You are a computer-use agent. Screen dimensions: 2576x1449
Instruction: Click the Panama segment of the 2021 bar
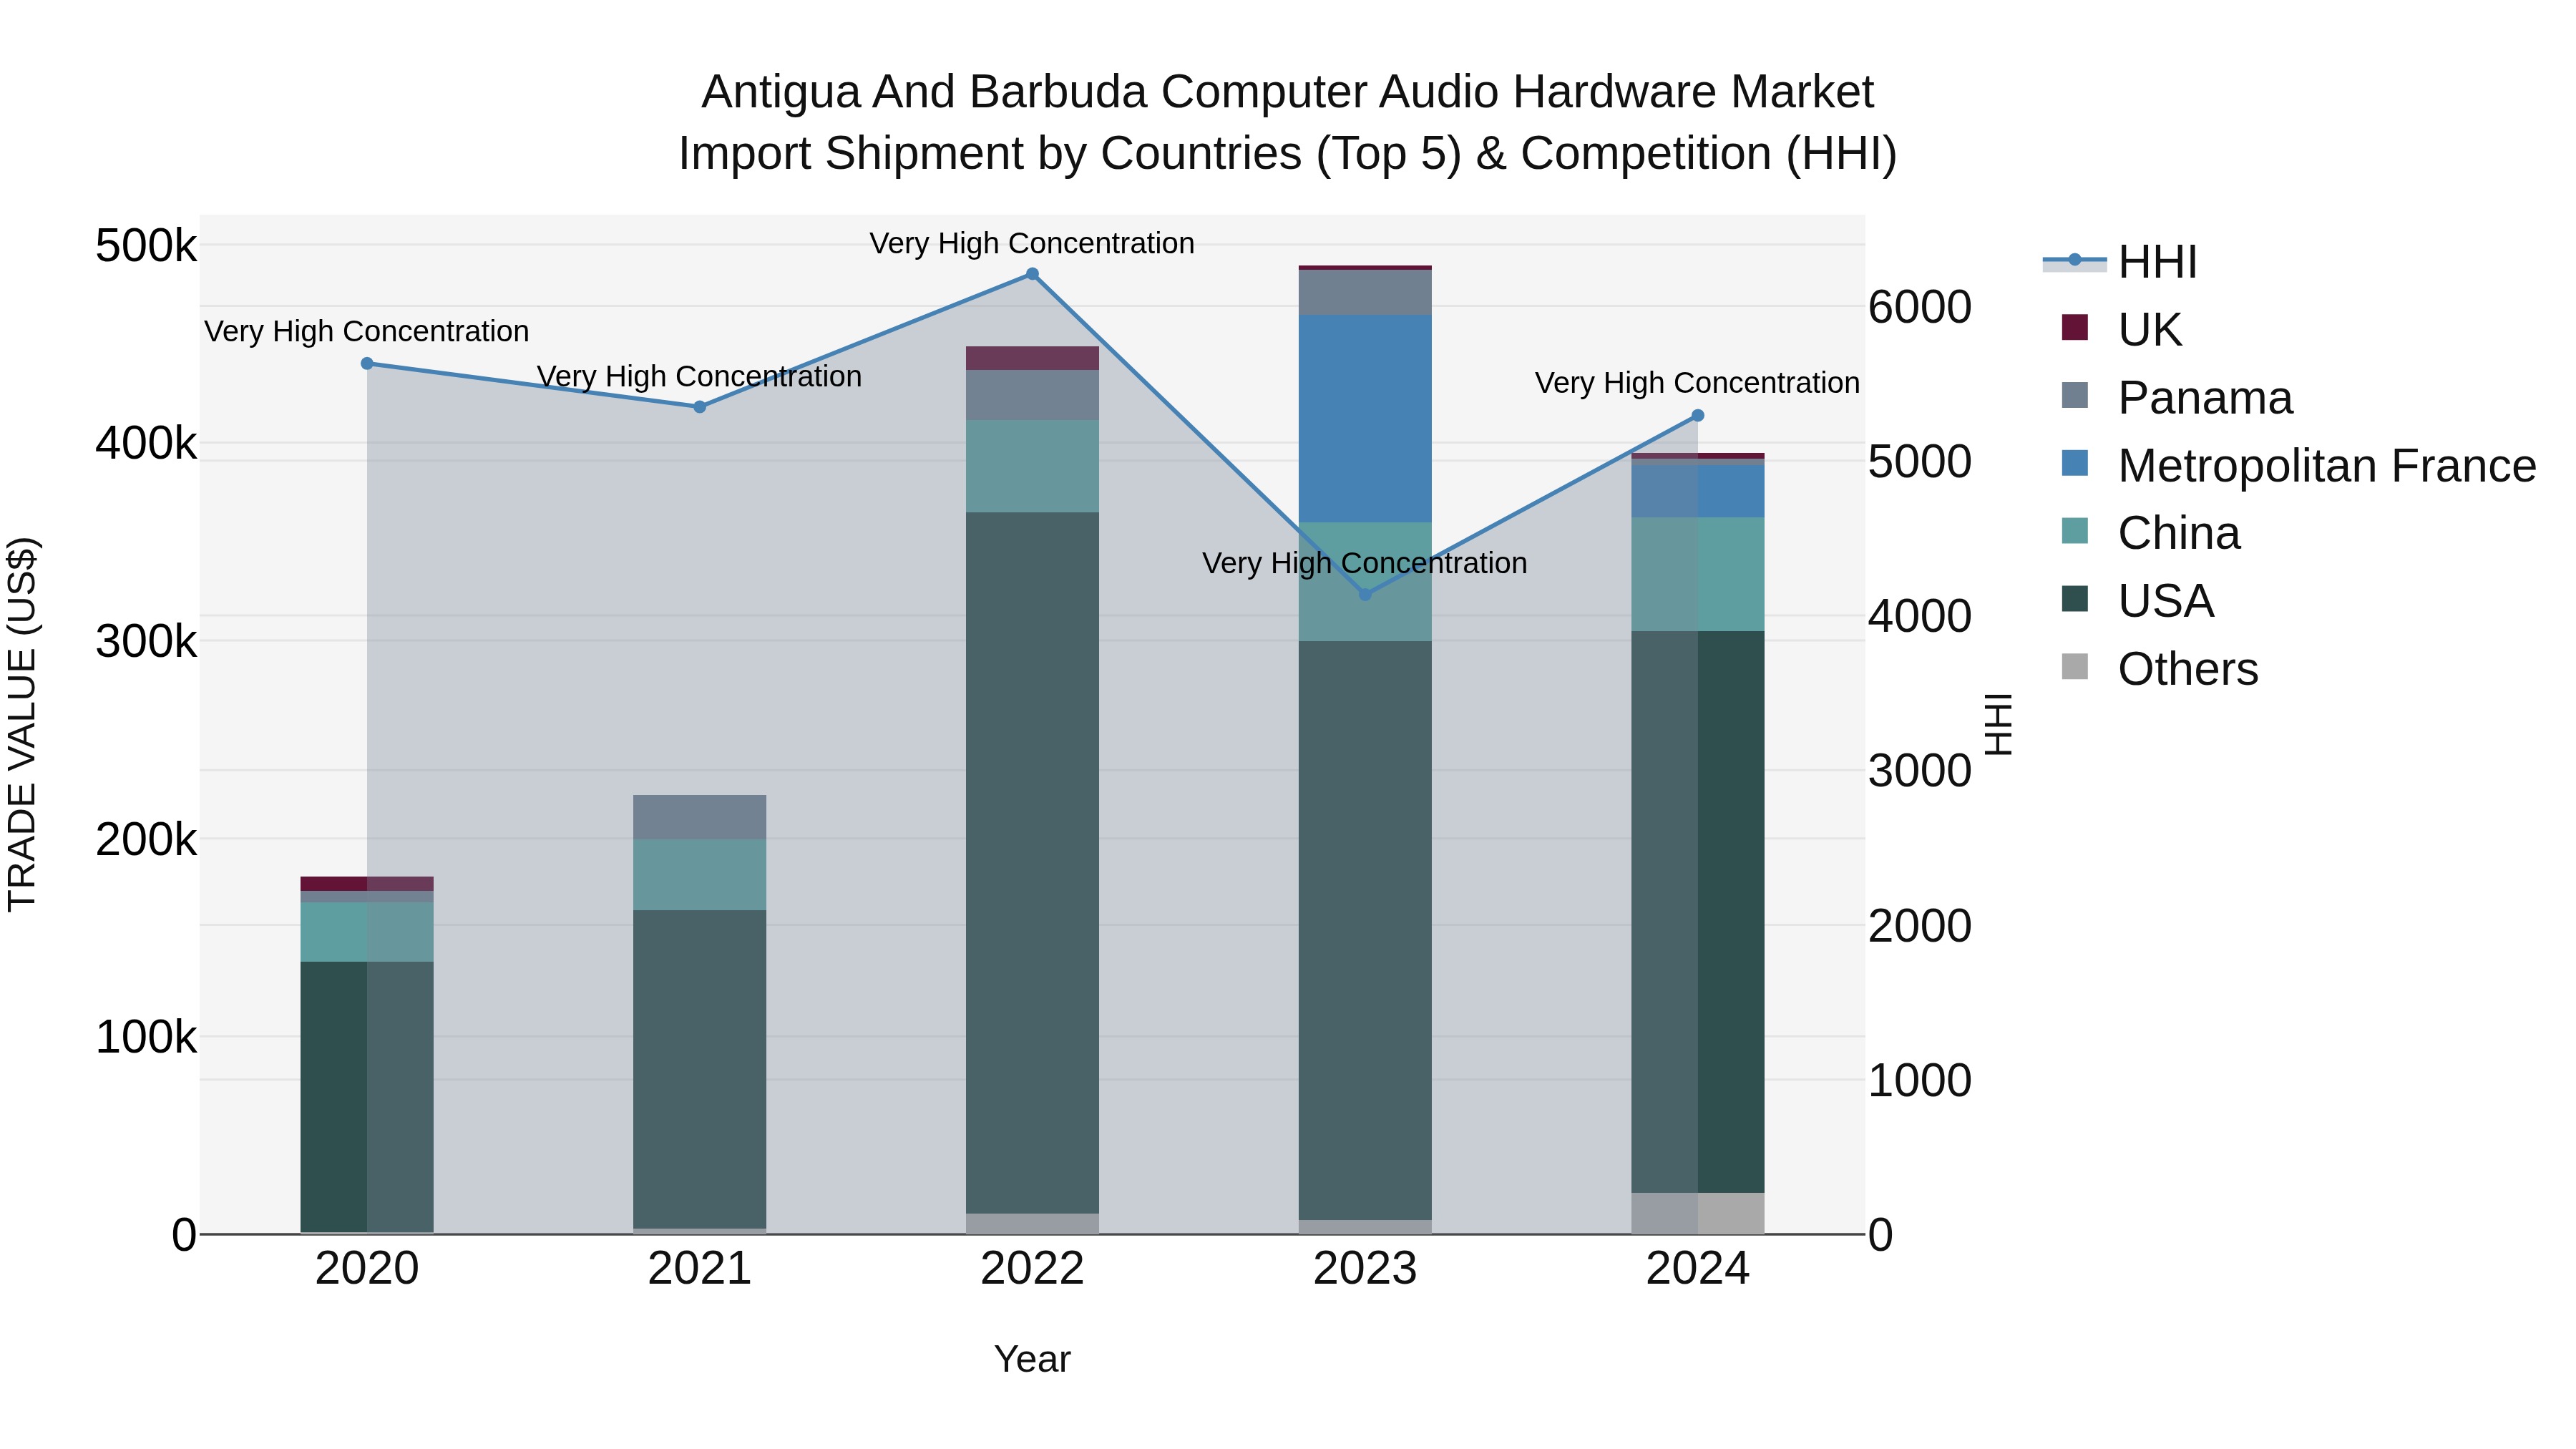pyautogui.click(x=700, y=818)
